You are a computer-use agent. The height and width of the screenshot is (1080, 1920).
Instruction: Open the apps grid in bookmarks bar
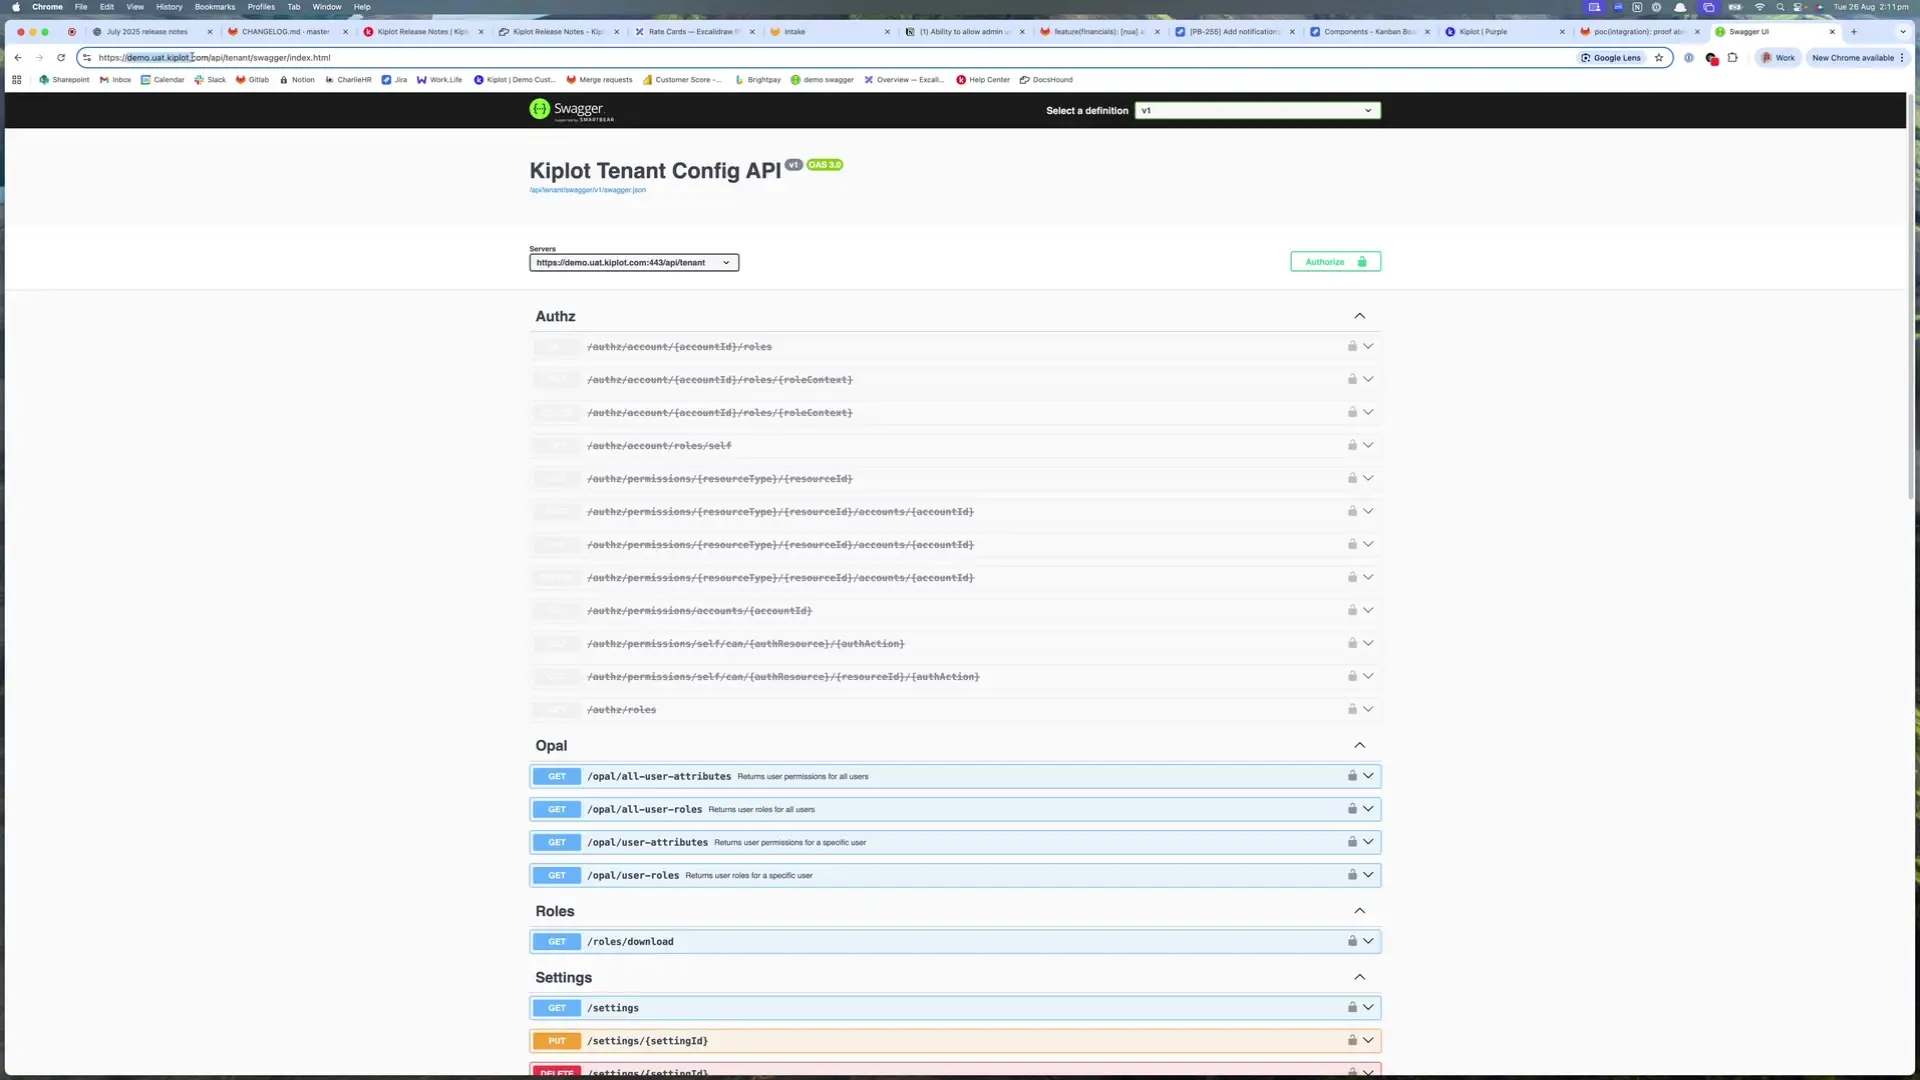click(x=16, y=80)
